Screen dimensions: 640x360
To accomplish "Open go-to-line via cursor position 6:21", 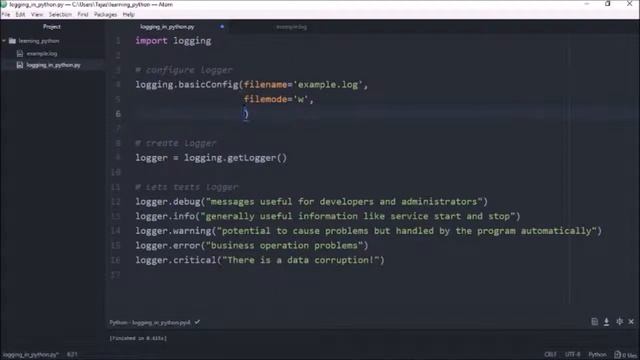I will pyautogui.click(x=72, y=354).
